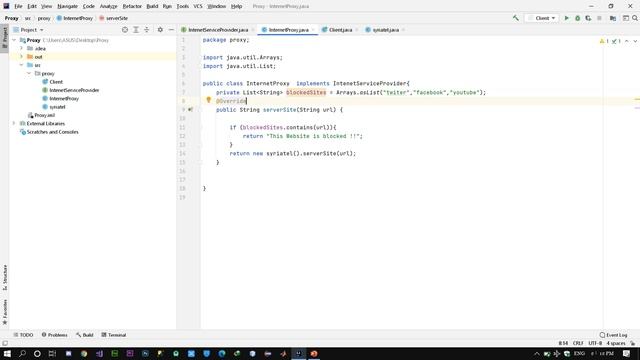Open Project panel settings gear

tap(160, 30)
